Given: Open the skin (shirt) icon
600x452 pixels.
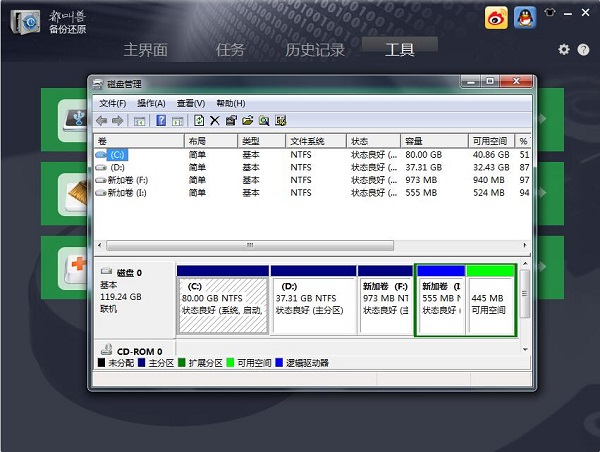Looking at the screenshot, I should (550, 12).
